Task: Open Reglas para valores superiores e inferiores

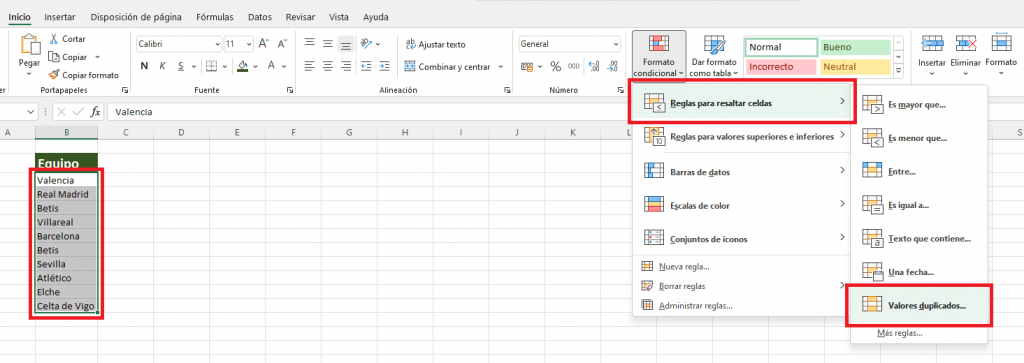Action: [x=743, y=136]
